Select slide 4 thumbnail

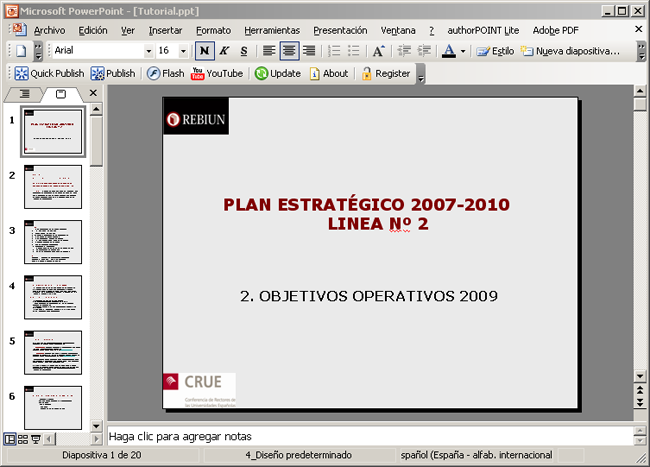coord(53,297)
